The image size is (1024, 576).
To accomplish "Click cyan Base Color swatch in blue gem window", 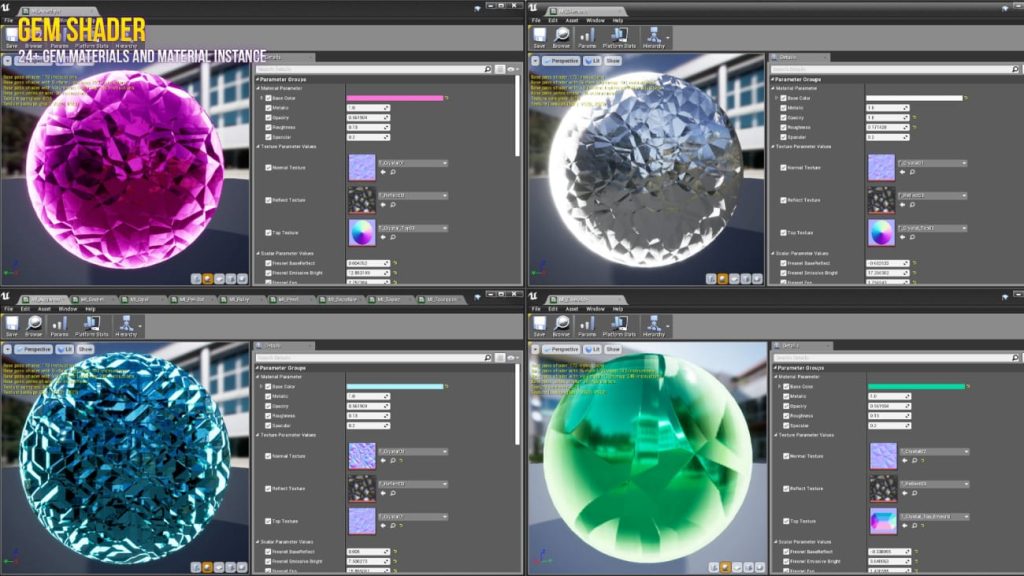I will tap(394, 387).
